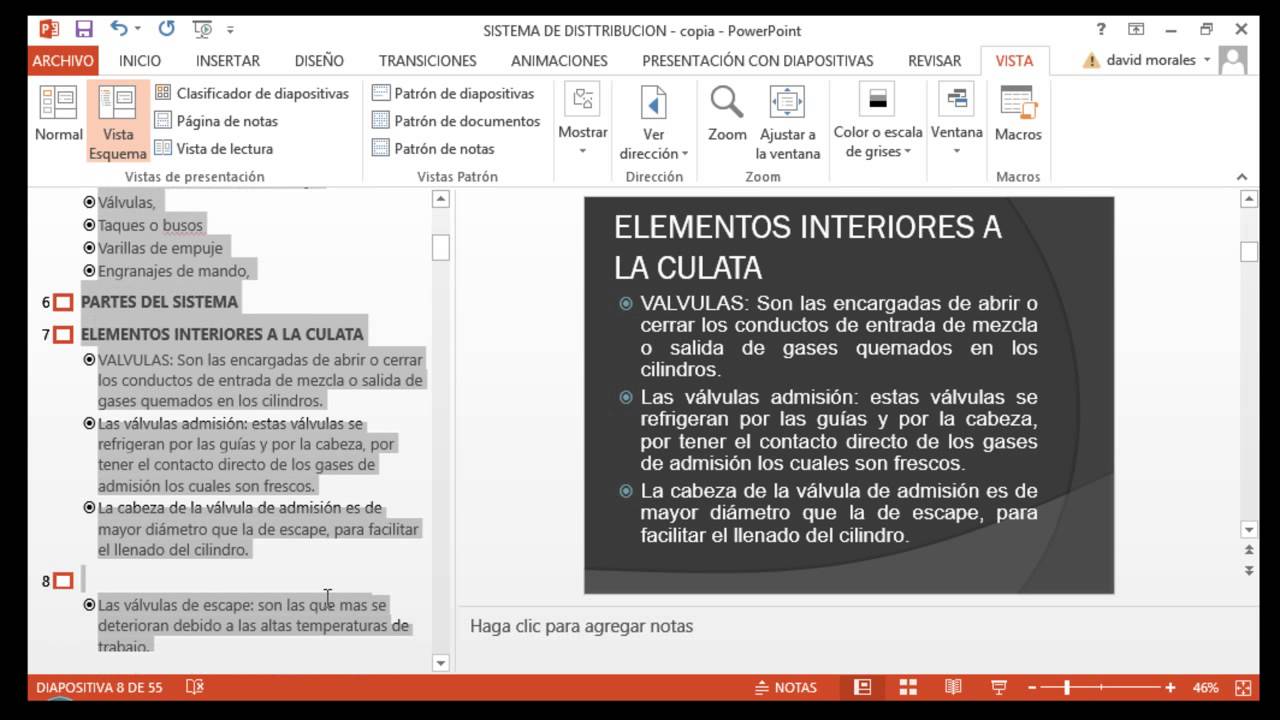Open INSERTAR tab
The image size is (1280, 720).
(x=227, y=60)
